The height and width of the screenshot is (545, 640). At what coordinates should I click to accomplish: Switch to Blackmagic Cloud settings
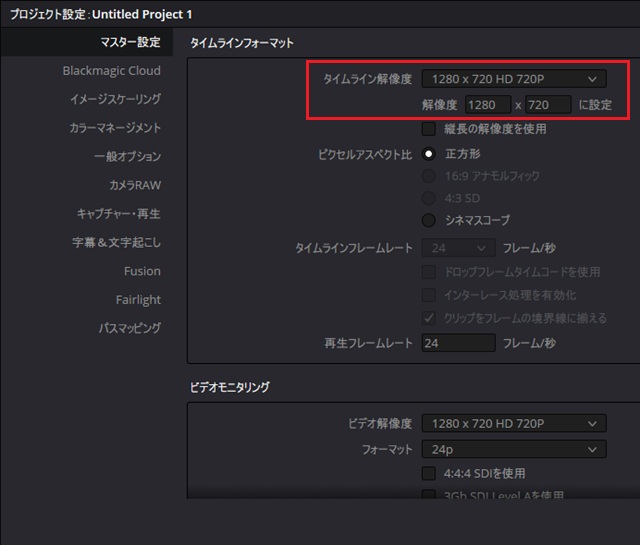click(x=111, y=71)
